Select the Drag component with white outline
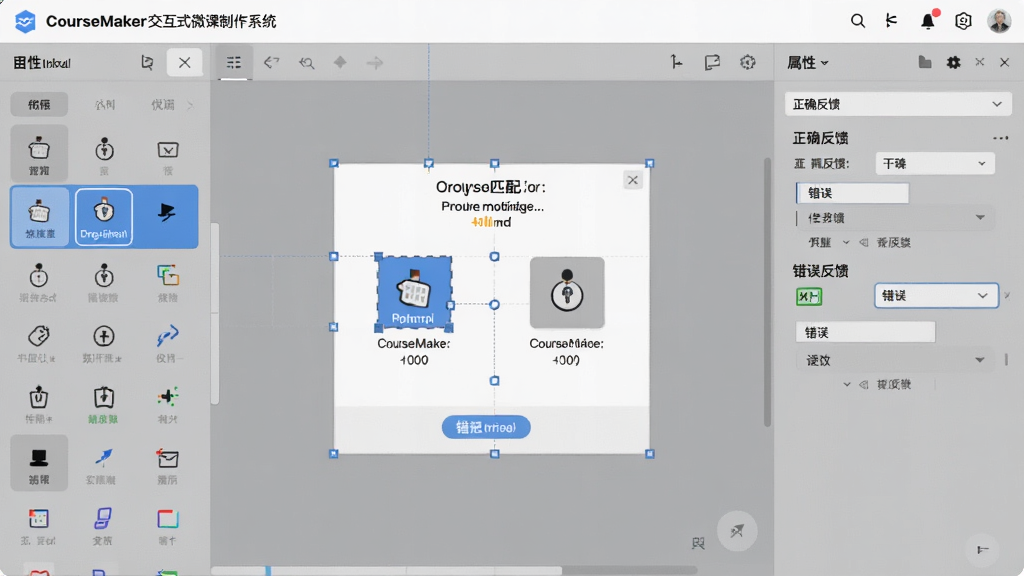This screenshot has height=576, width=1024. click(x=104, y=217)
